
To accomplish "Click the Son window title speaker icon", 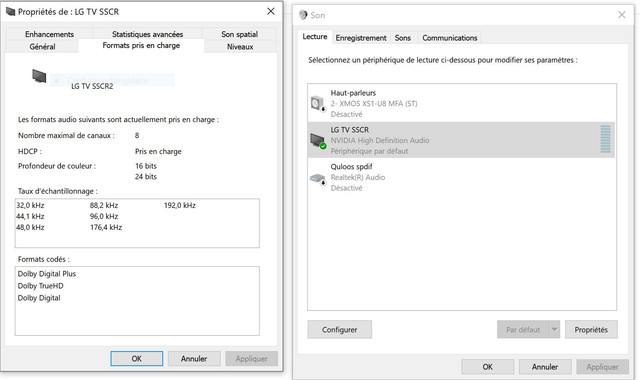I will coord(303,15).
